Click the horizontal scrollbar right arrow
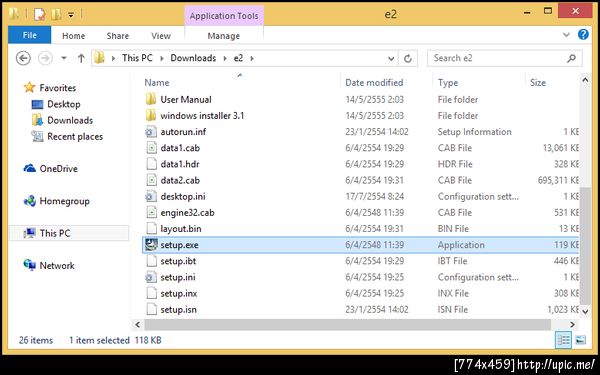The image size is (600, 375). tap(572, 324)
